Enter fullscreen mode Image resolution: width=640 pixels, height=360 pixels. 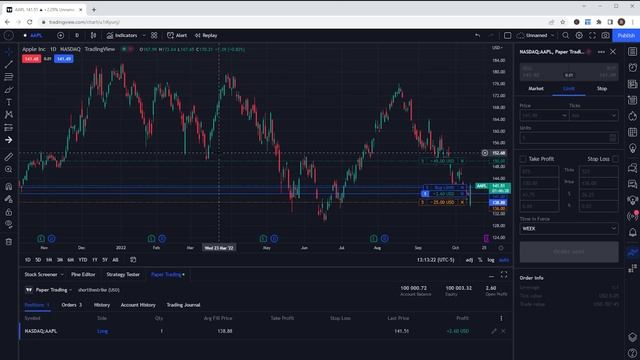pyautogui.click(x=592, y=36)
